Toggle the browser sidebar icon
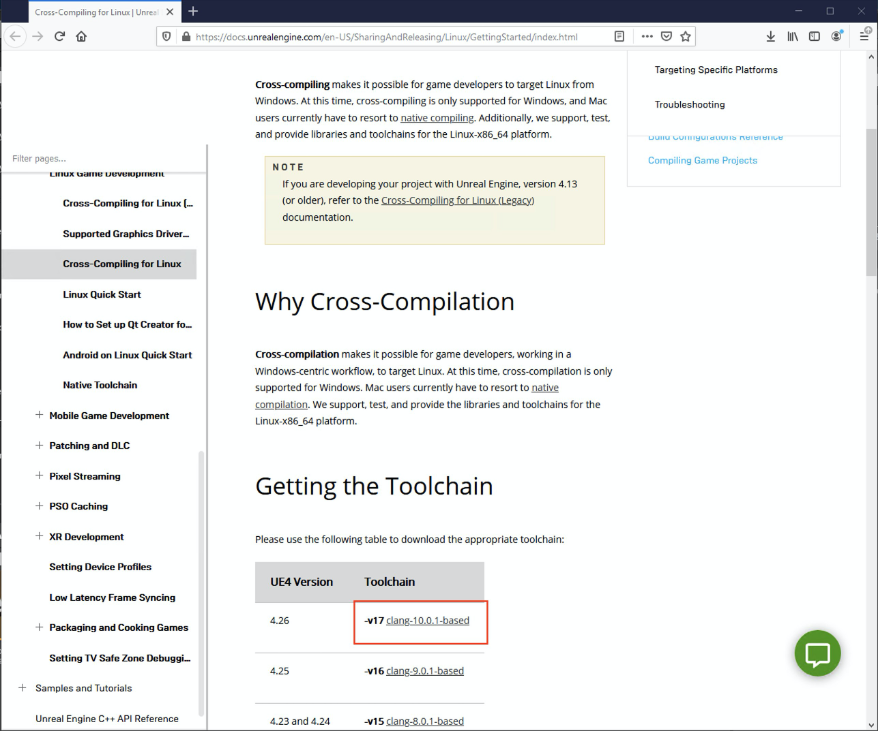The width and height of the screenshot is (879, 731). (814, 34)
